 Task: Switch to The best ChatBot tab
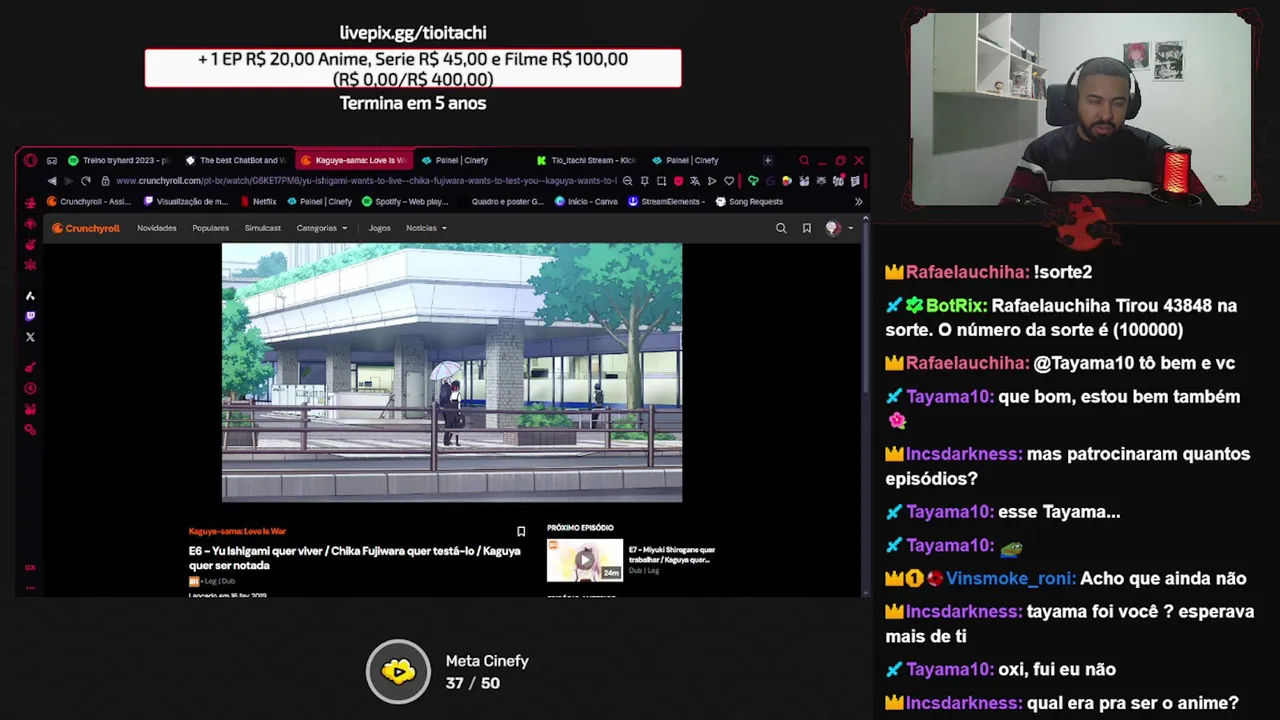click(236, 160)
